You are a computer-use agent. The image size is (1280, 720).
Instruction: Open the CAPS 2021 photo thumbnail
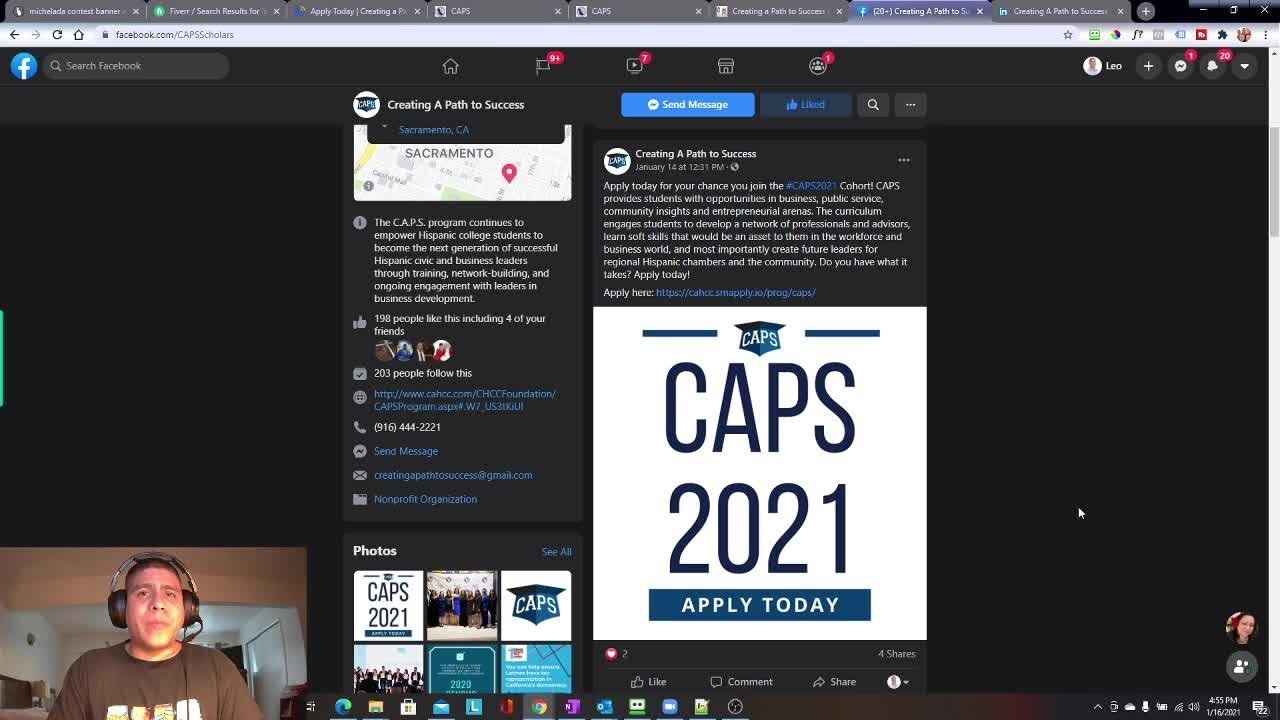388,605
